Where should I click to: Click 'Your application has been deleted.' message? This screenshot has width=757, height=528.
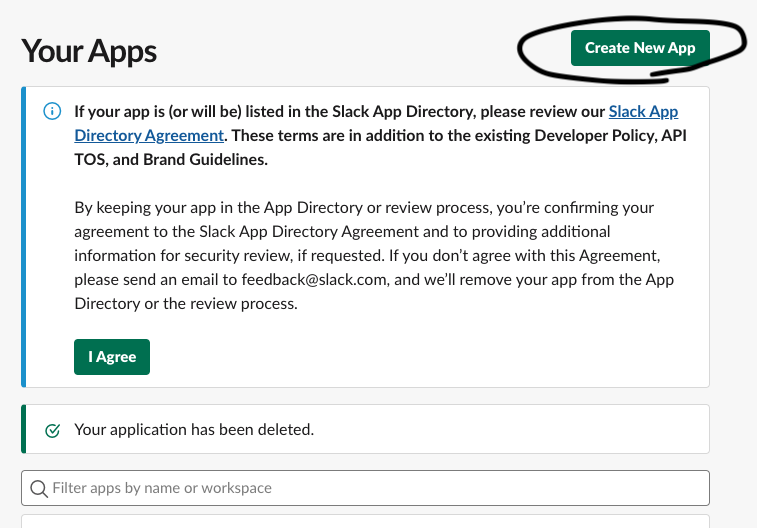pos(194,430)
